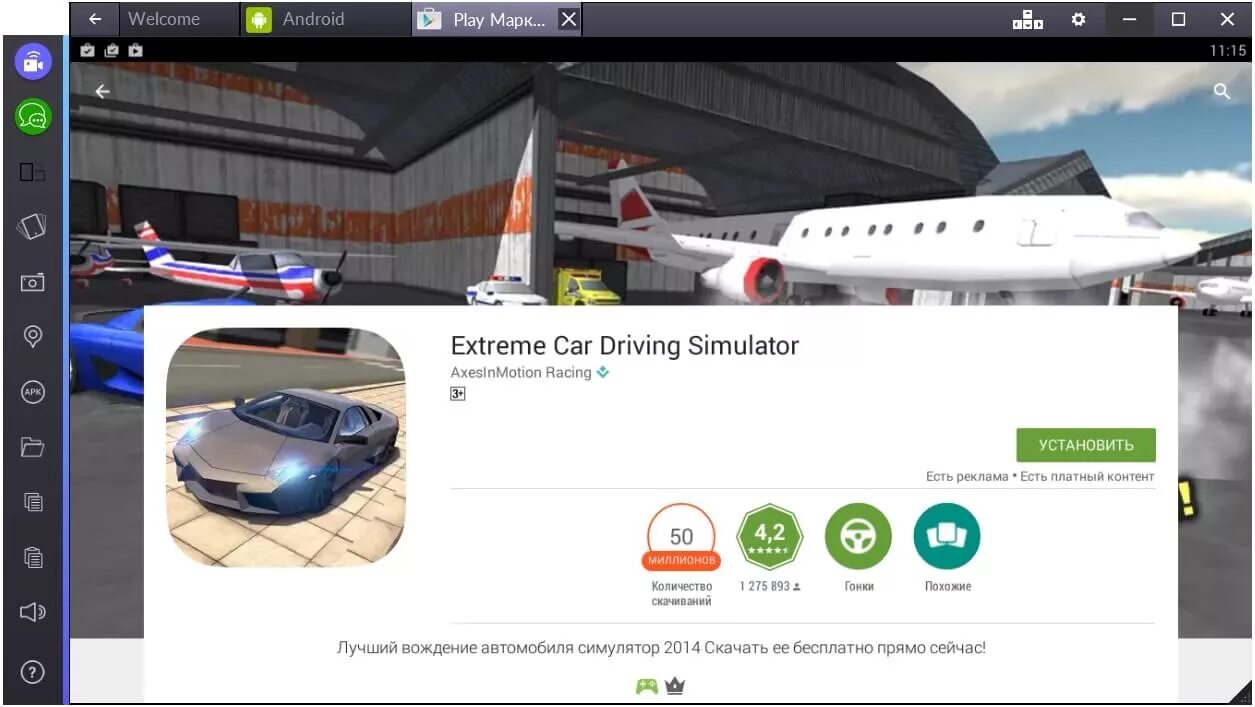Viewport: 1255px width, 707px height.
Task: Open the help question mark icon
Action: tap(33, 673)
